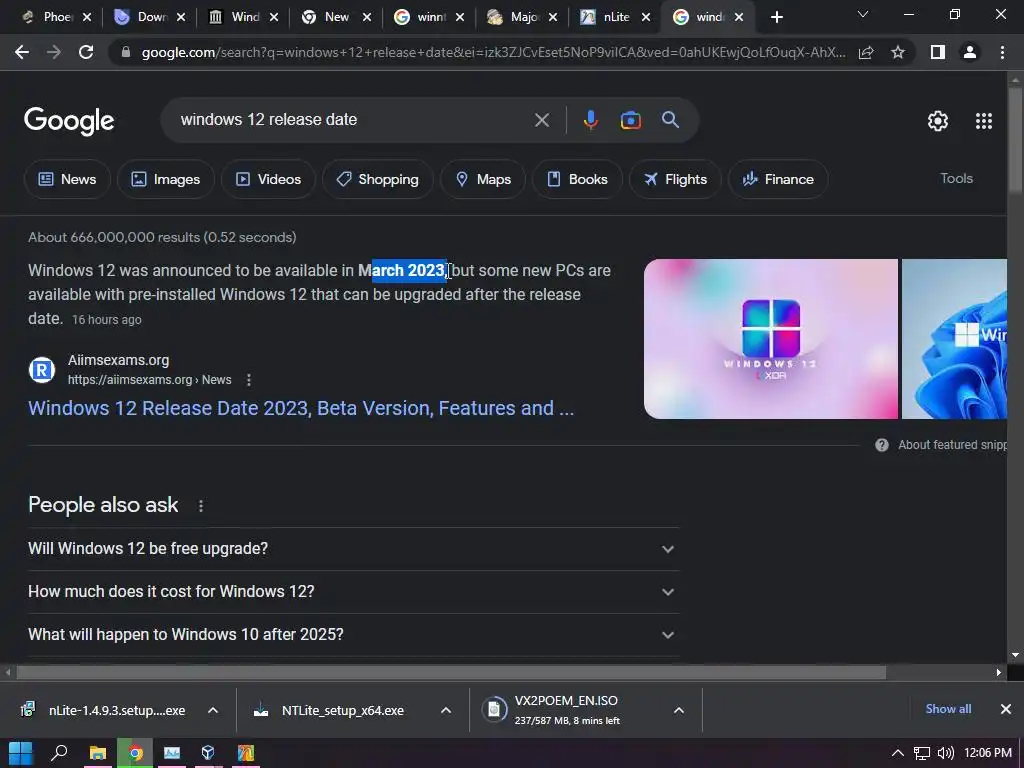The width and height of the screenshot is (1024, 768).
Task: Click About featured snippets help icon
Action: point(882,445)
